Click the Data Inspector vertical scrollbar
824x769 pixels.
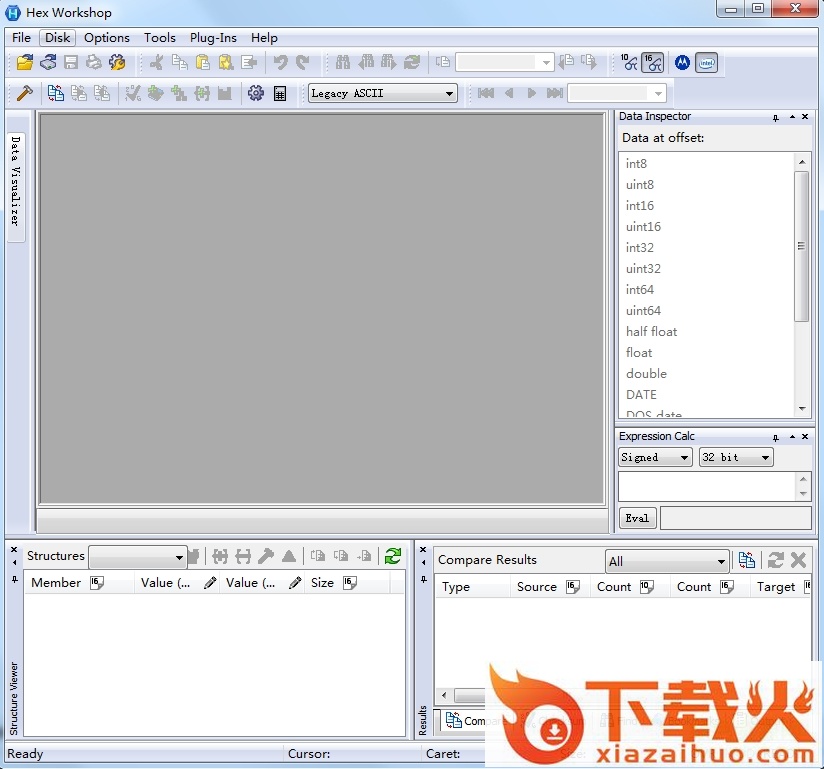click(801, 246)
